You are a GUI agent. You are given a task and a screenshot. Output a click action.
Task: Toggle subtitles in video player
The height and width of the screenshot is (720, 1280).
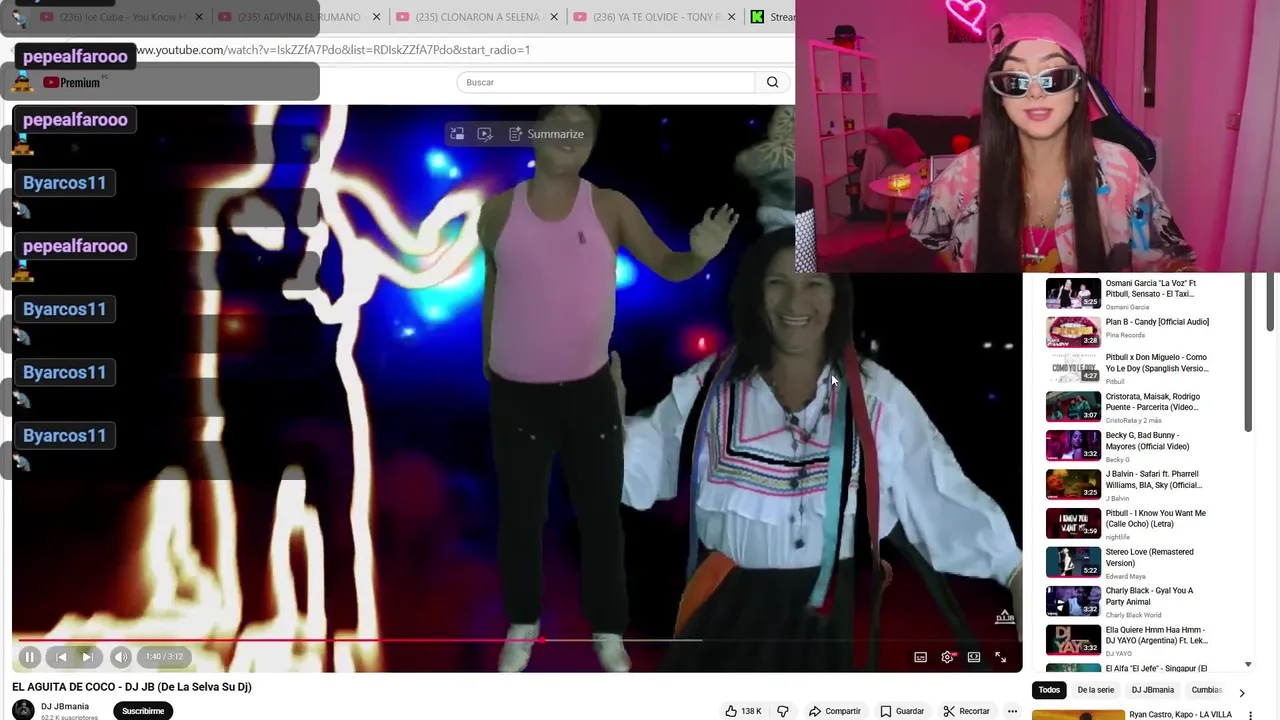920,657
